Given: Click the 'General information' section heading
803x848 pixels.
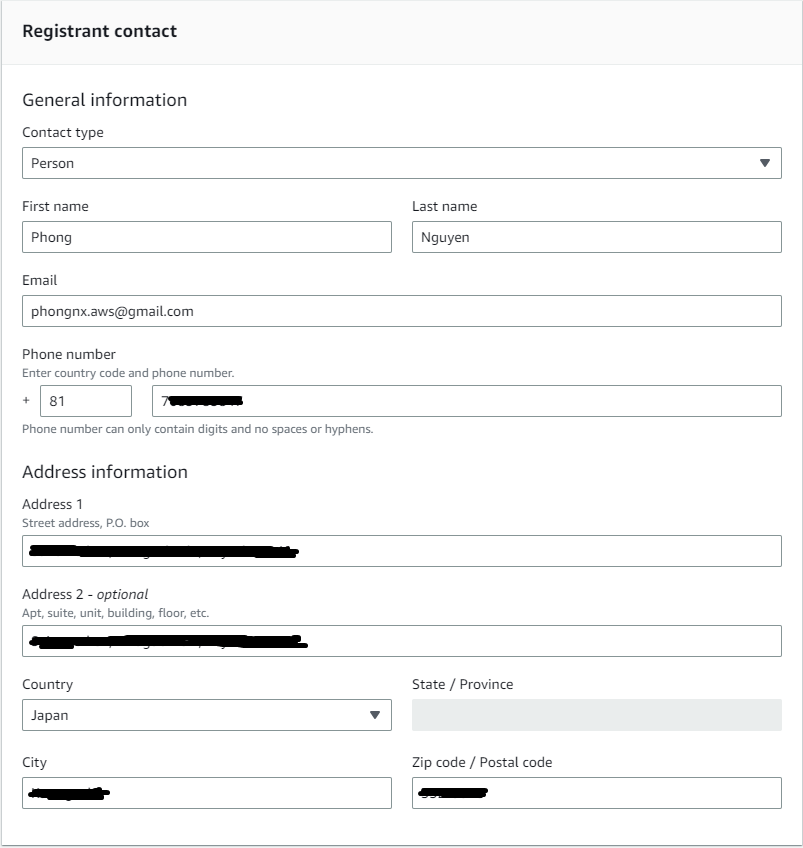Looking at the screenshot, I should tap(104, 100).
